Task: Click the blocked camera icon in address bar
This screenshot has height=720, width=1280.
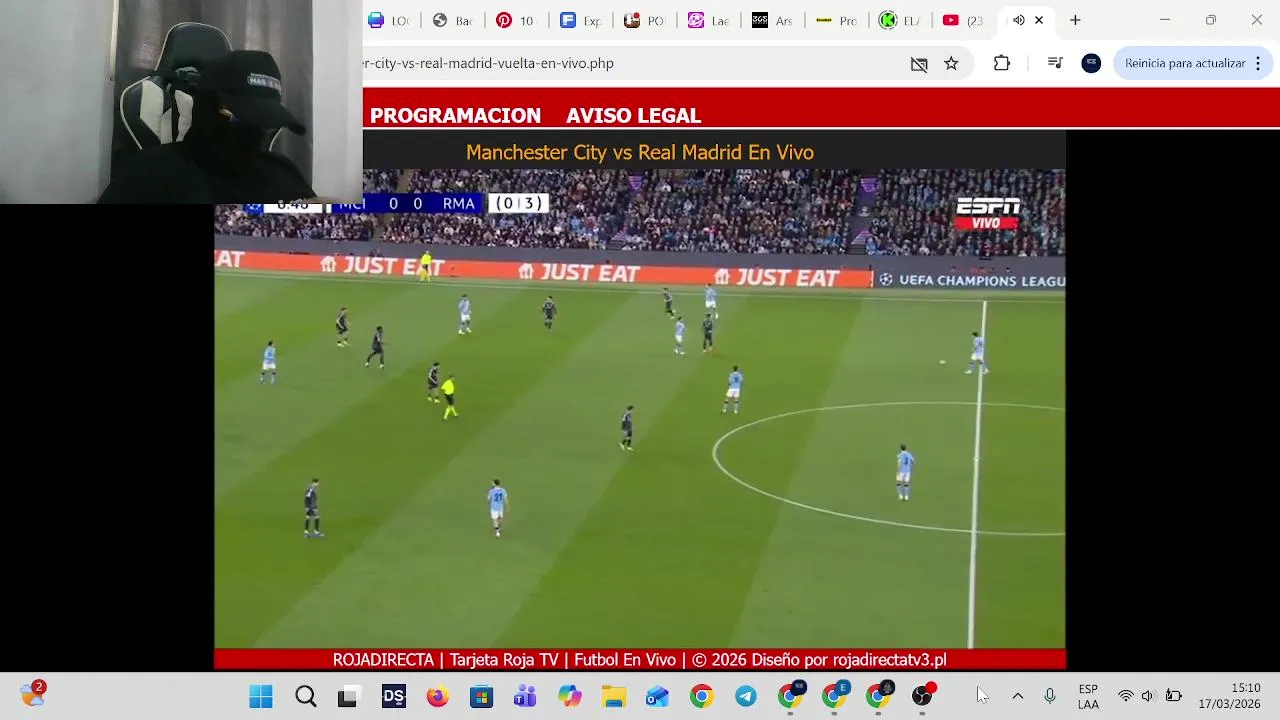Action: pyautogui.click(x=919, y=64)
